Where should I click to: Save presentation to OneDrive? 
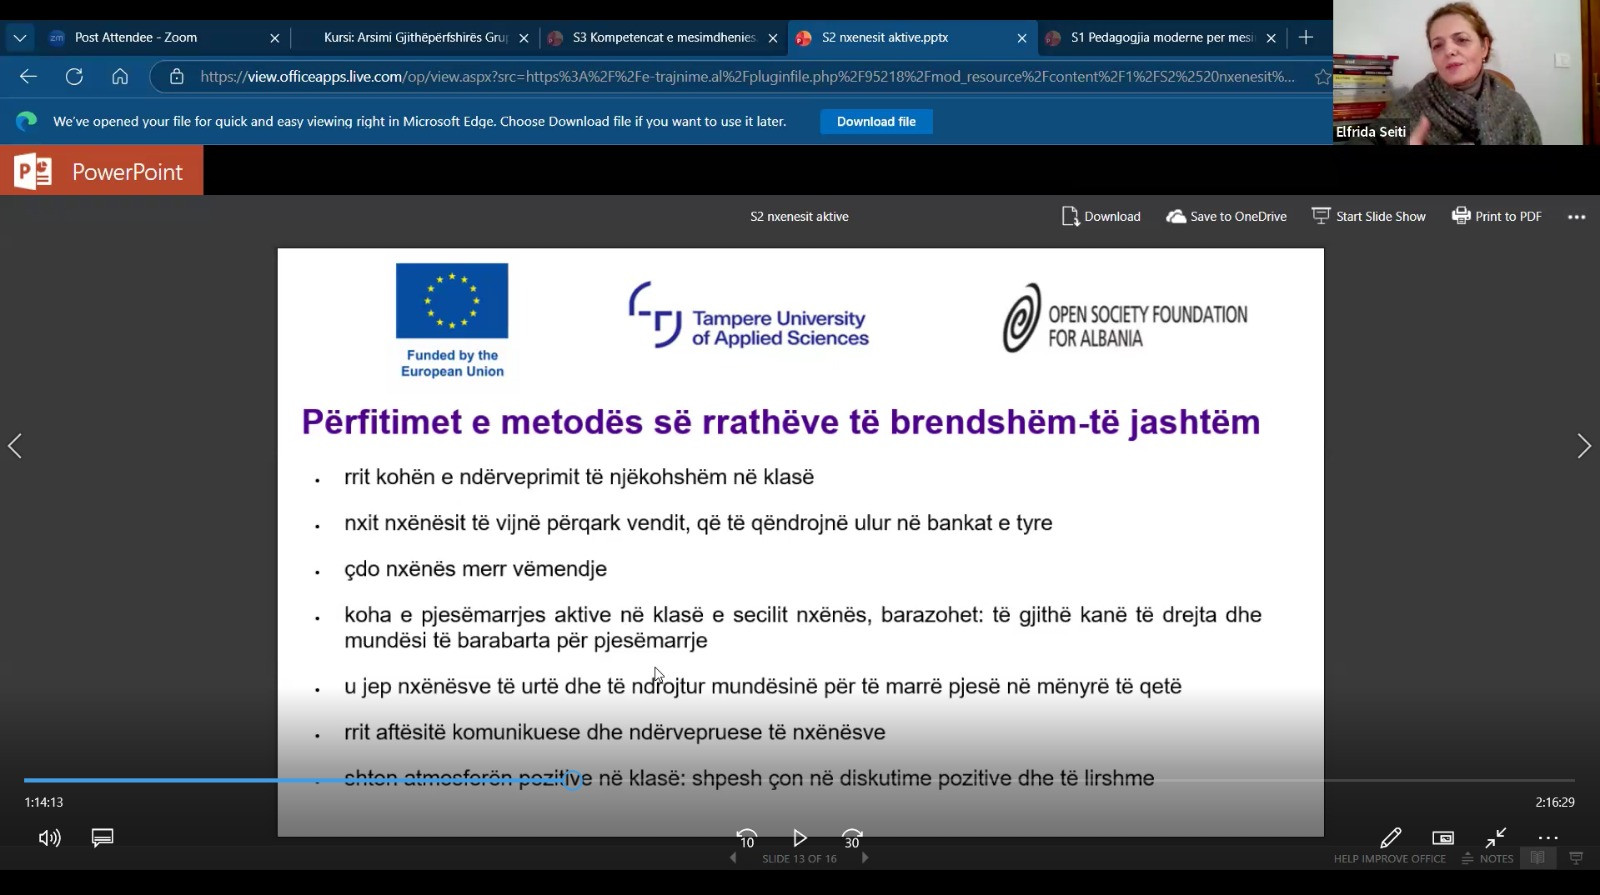pyautogui.click(x=1226, y=216)
